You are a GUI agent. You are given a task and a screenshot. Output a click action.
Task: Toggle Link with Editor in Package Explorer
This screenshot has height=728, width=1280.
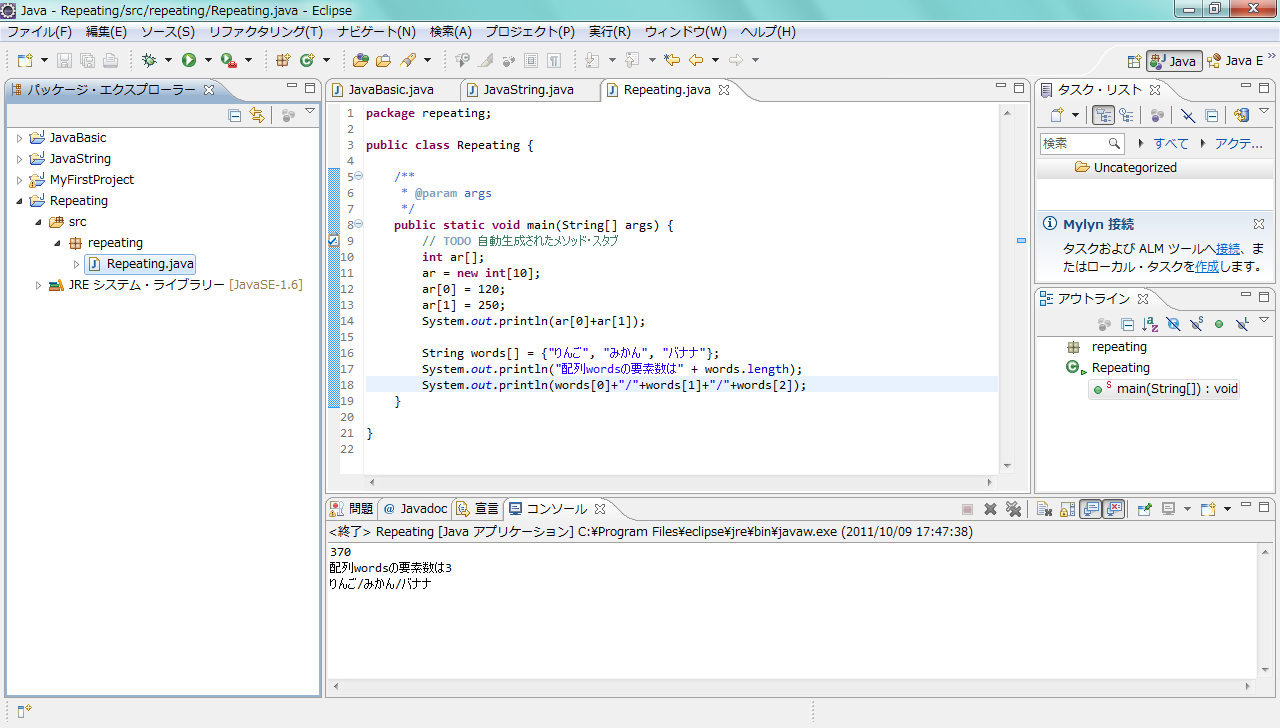[x=257, y=115]
